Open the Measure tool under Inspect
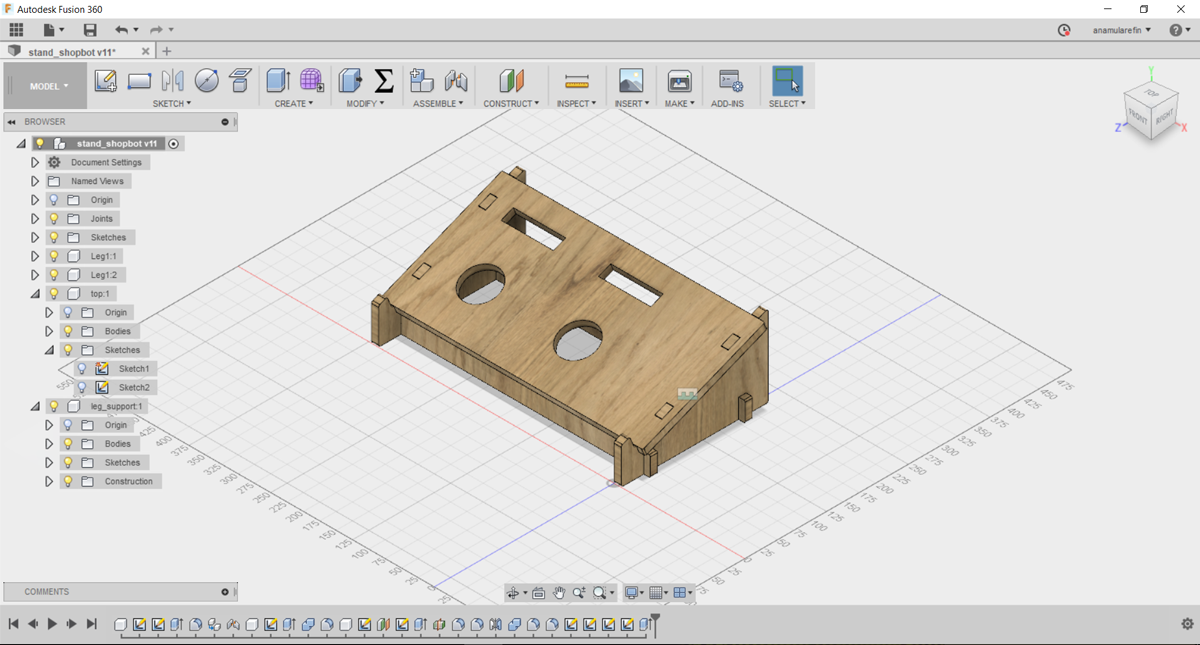Viewport: 1200px width, 645px height. point(577,81)
